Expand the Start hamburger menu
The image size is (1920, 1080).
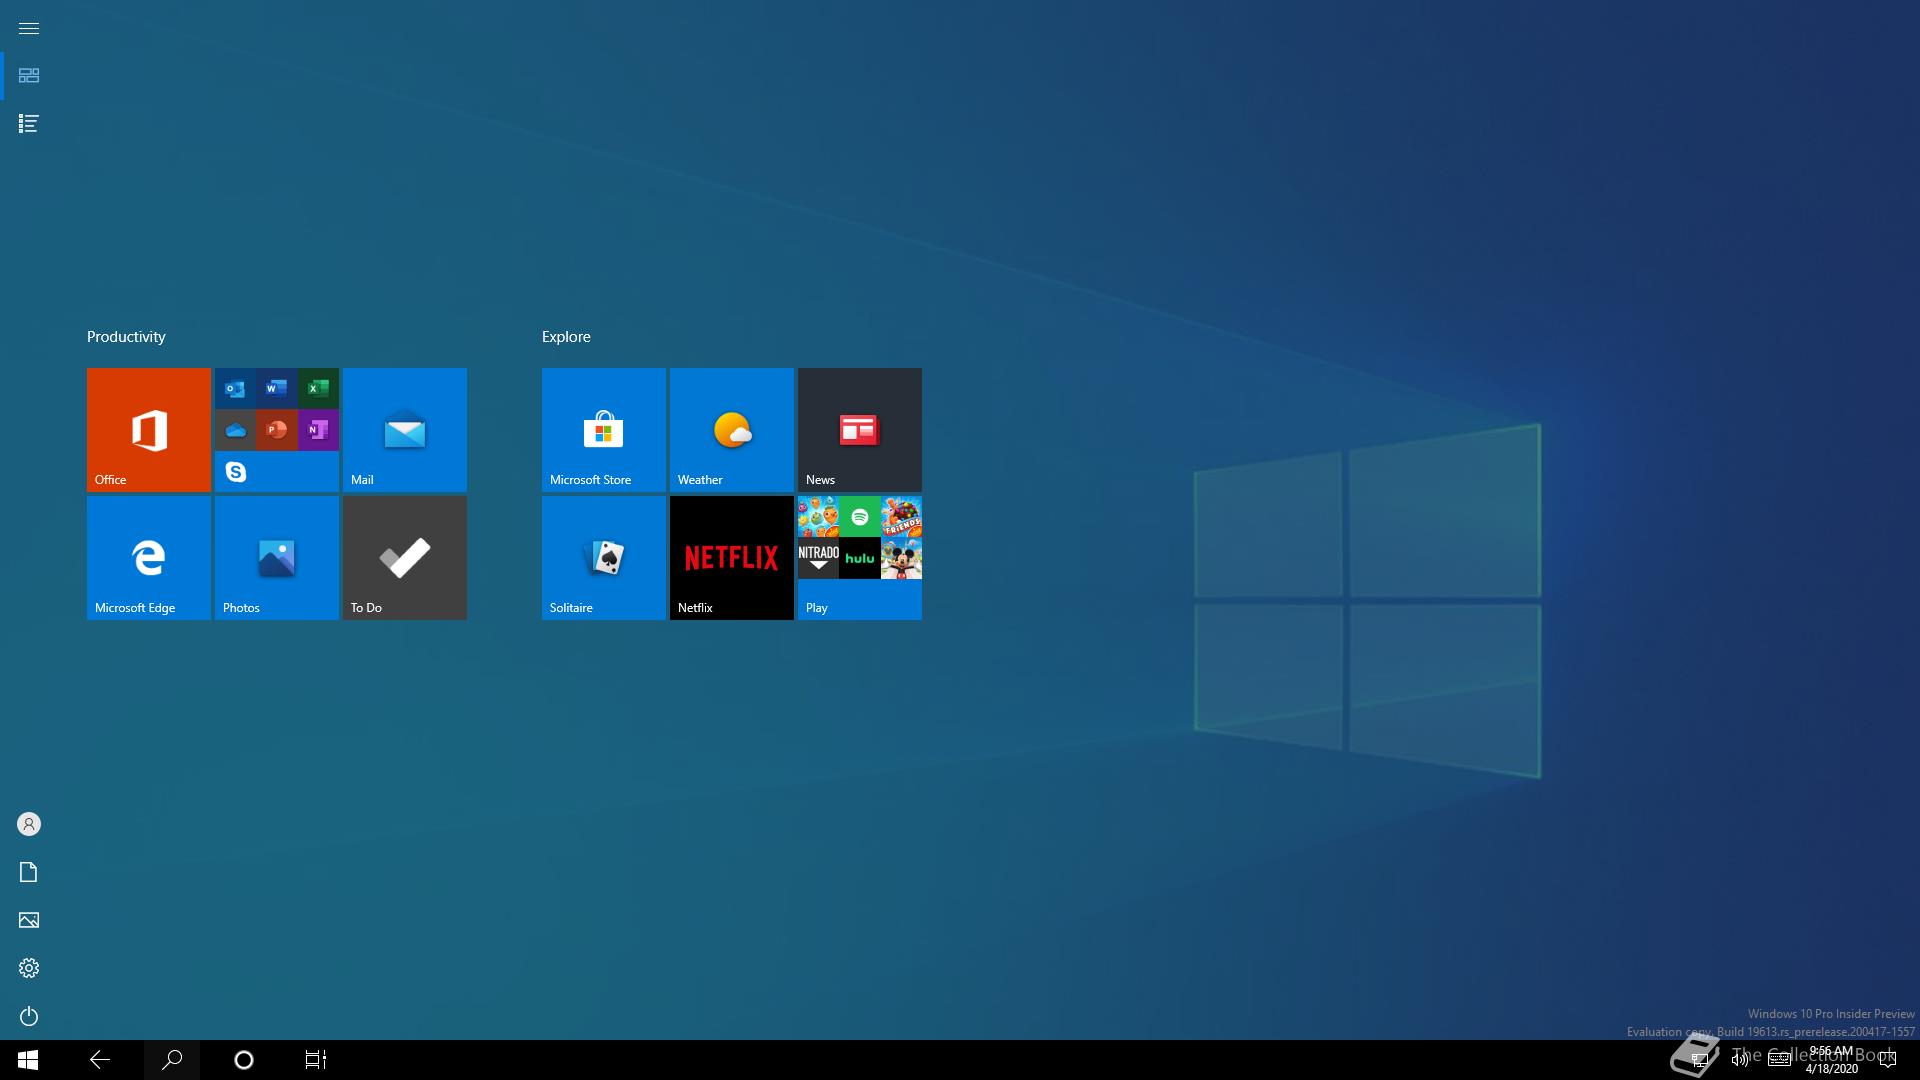pos(29,28)
